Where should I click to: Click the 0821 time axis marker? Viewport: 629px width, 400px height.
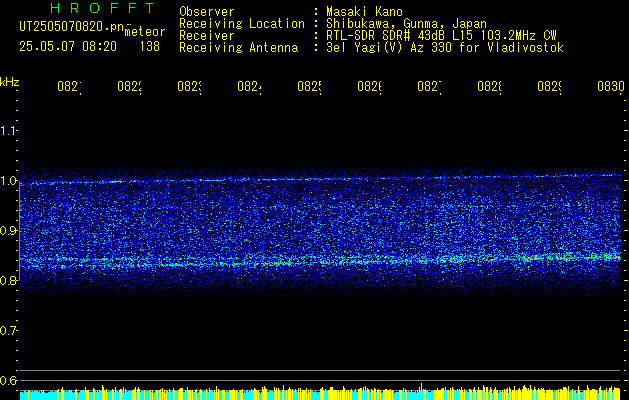[x=69, y=87]
